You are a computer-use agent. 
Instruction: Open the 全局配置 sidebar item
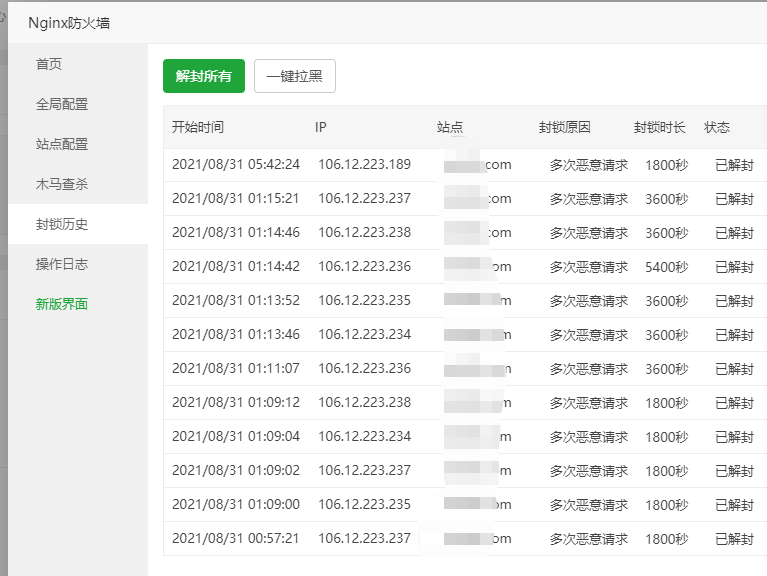pos(62,104)
